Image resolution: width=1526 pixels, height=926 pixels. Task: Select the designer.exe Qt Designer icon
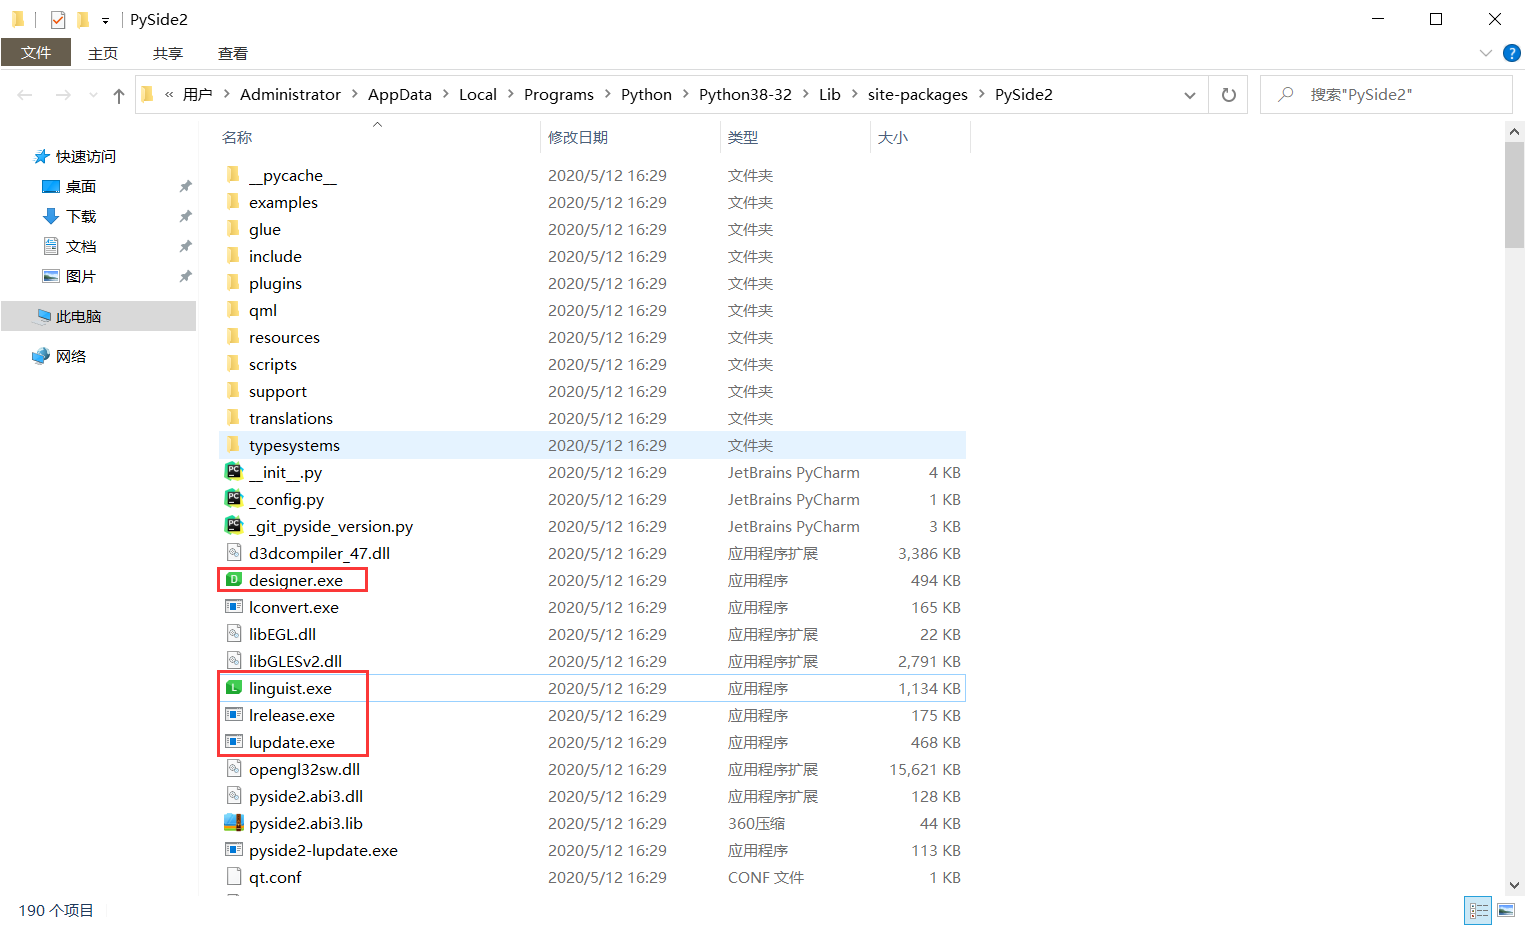pyautogui.click(x=234, y=580)
